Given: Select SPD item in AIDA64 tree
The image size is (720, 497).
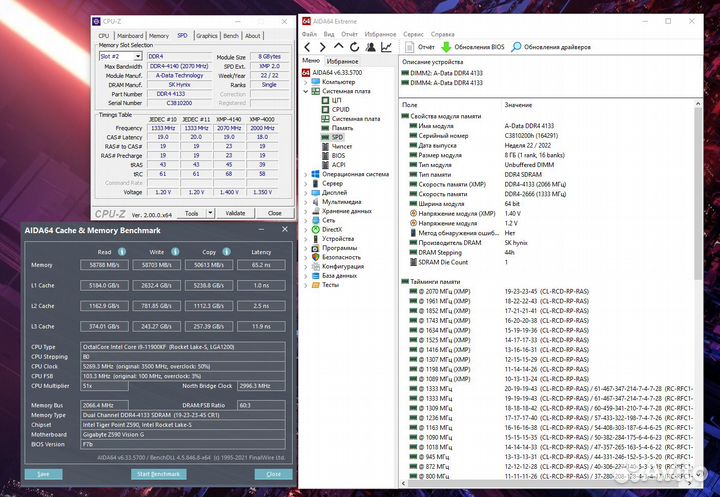Looking at the screenshot, I should pos(332,137).
